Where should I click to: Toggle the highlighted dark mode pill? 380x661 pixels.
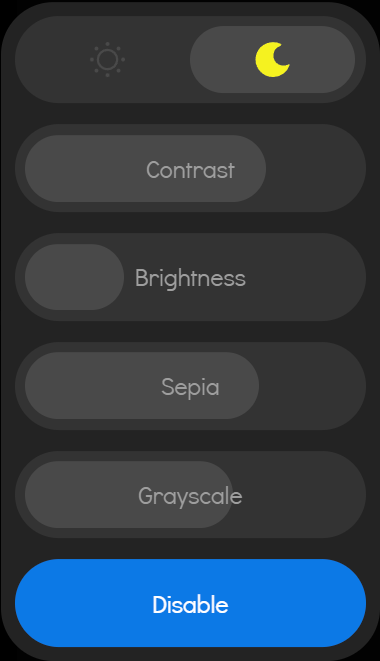272,59
